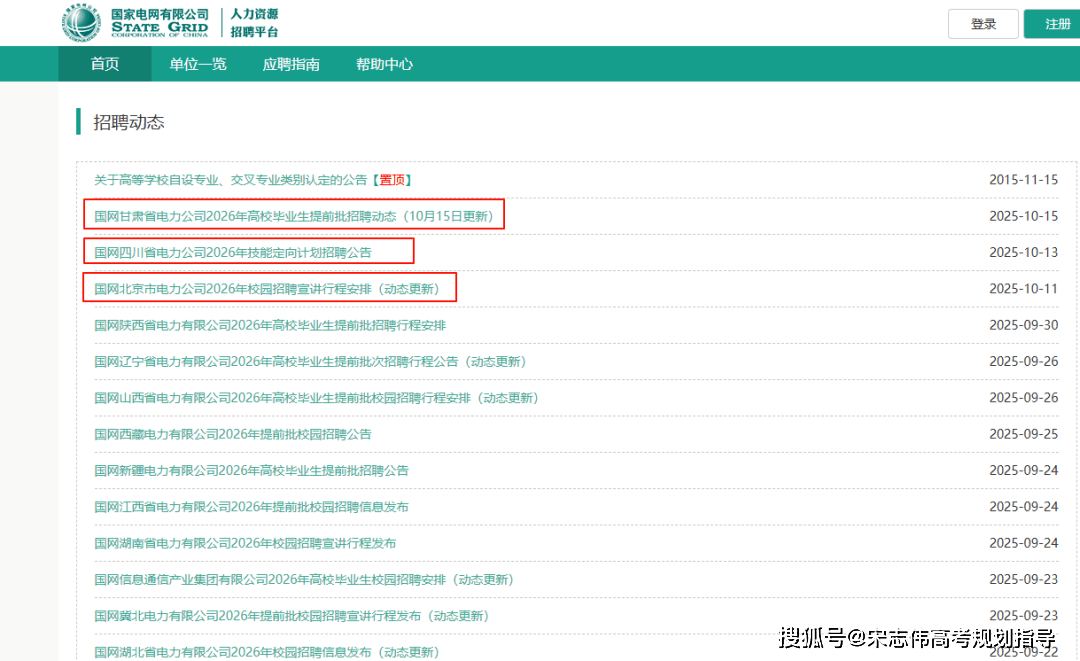Open the 国网陕西省电力有限公司 recruitment schedule link
The width and height of the screenshot is (1080, 661).
tap(270, 325)
